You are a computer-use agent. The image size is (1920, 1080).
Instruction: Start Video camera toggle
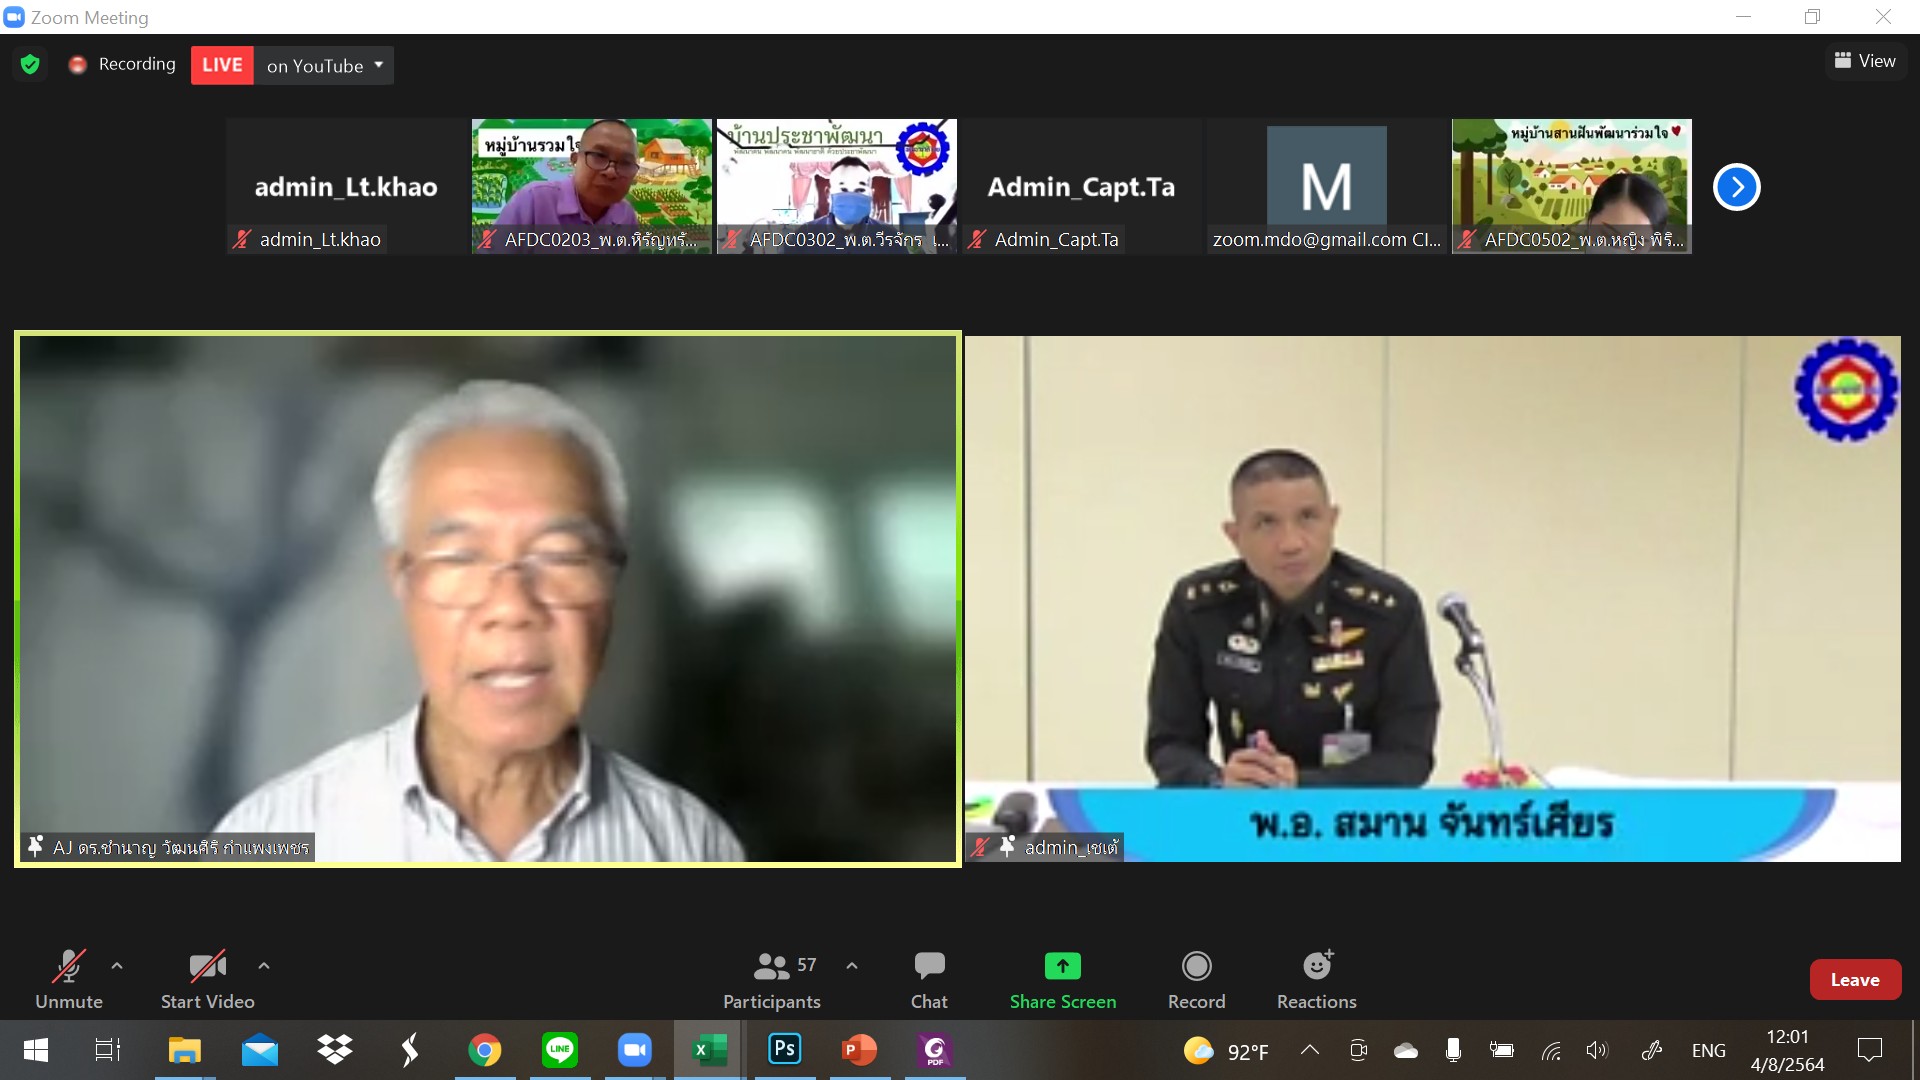207,980
